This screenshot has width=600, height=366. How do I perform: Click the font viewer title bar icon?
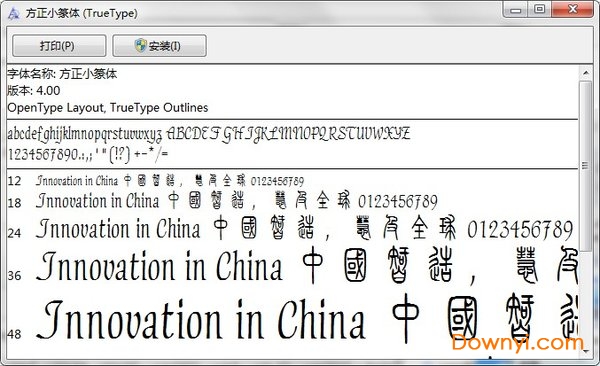click(14, 14)
